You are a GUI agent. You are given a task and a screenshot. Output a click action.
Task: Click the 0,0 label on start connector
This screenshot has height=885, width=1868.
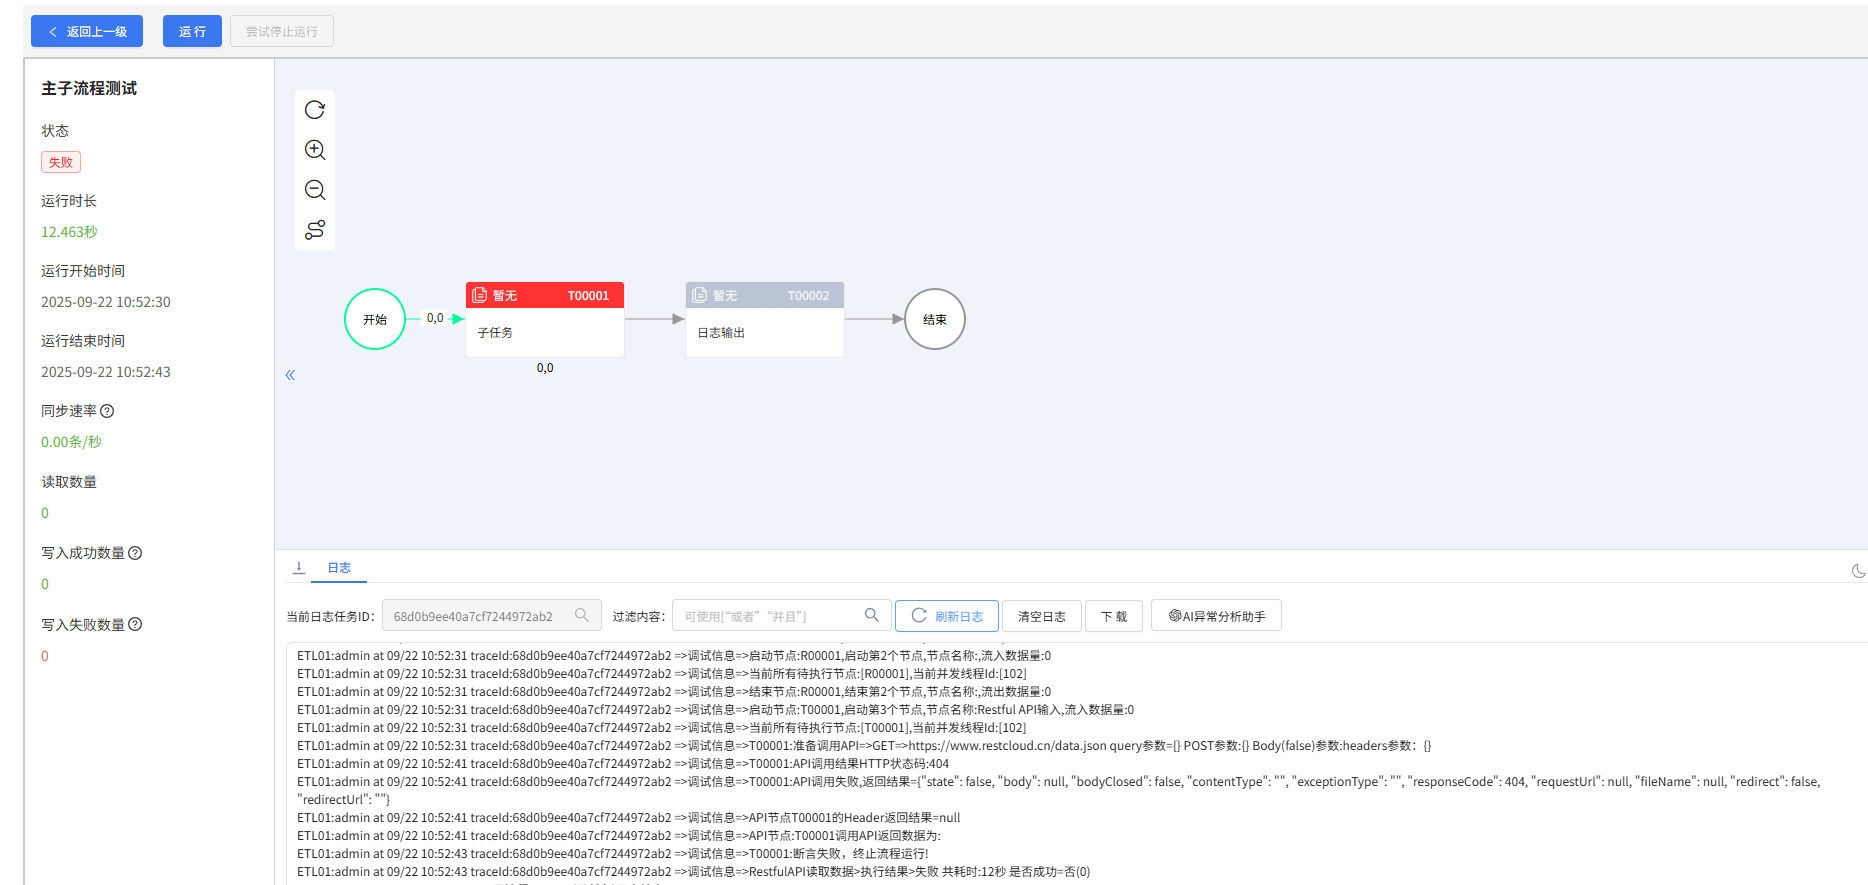click(x=435, y=318)
